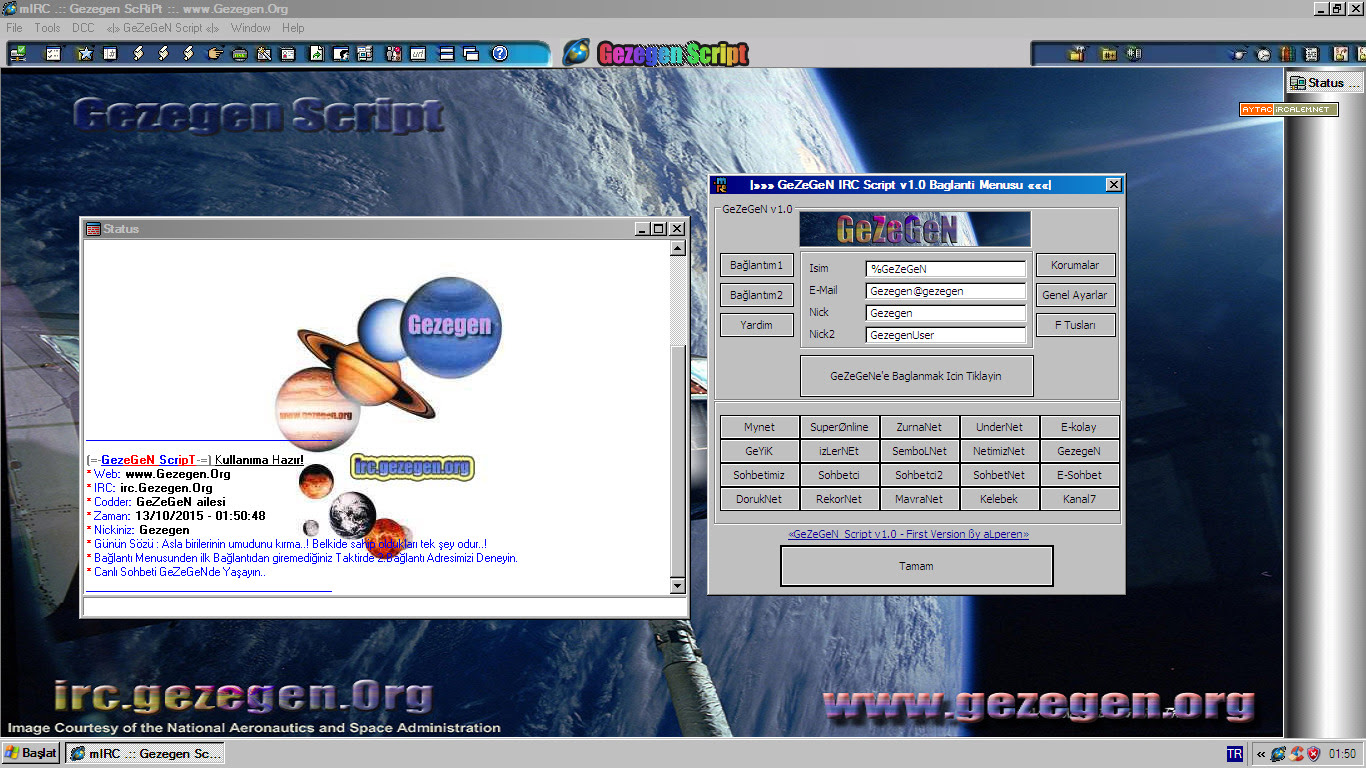Click the folder #+ icon
Image resolution: width=1366 pixels, height=768 pixels.
1108,54
